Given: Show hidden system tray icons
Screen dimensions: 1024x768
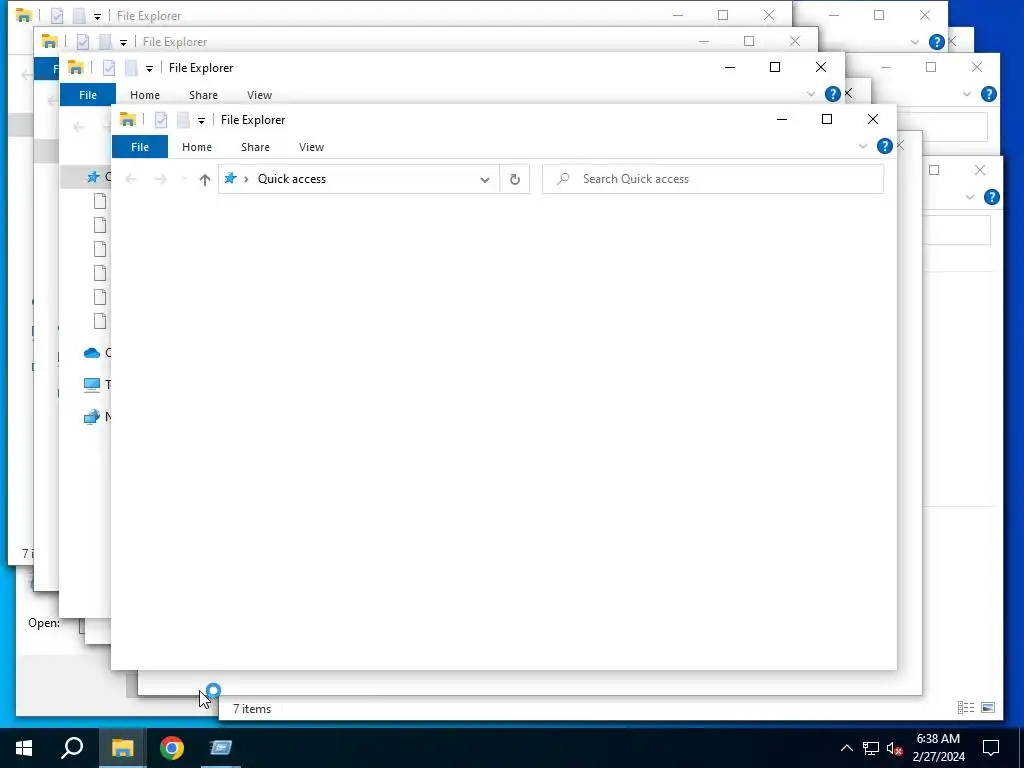Looking at the screenshot, I should (846, 748).
